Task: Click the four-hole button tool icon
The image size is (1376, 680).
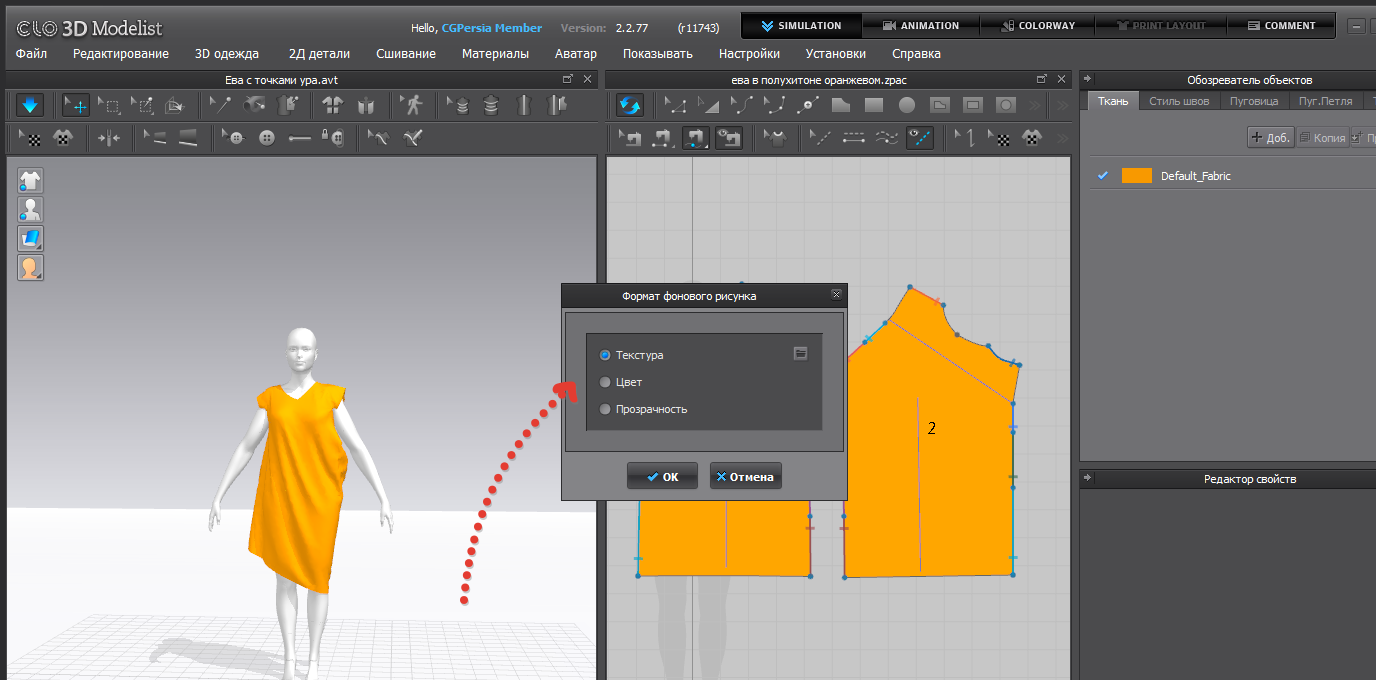Action: pyautogui.click(x=266, y=138)
